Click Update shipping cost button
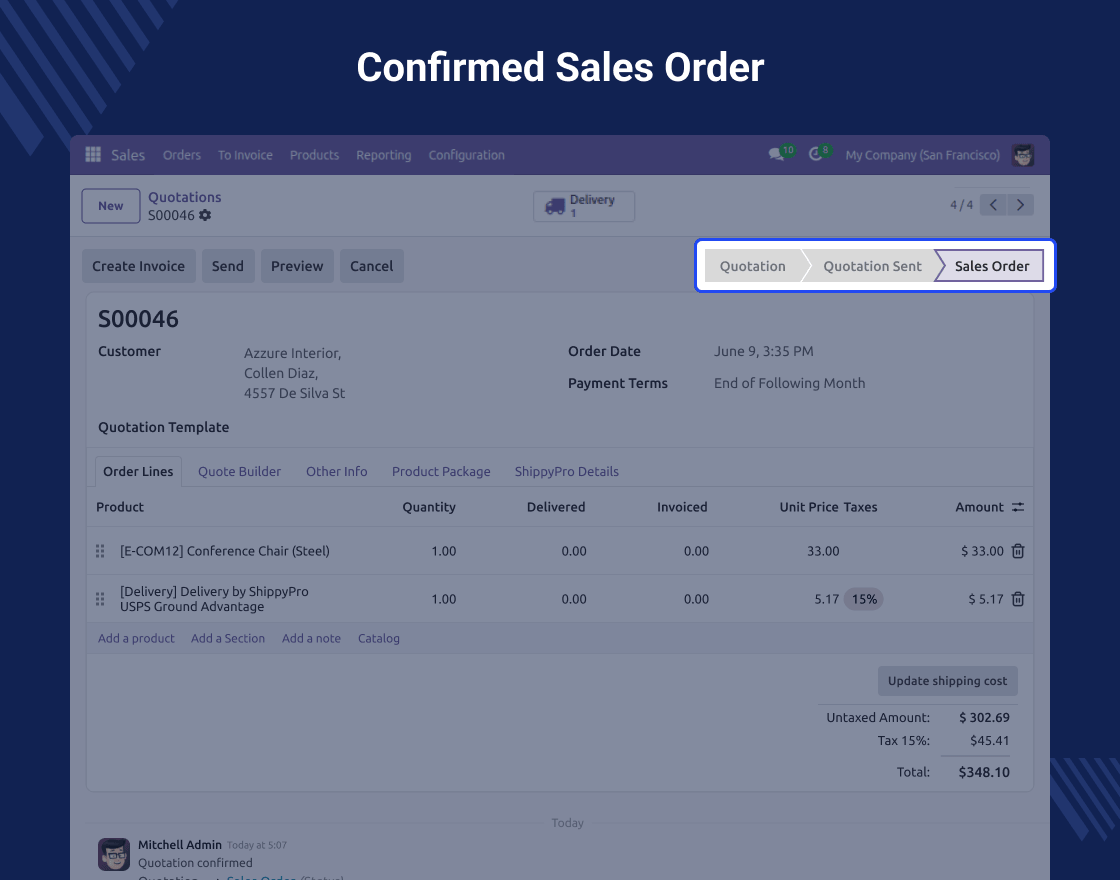The image size is (1120, 880). 947,681
